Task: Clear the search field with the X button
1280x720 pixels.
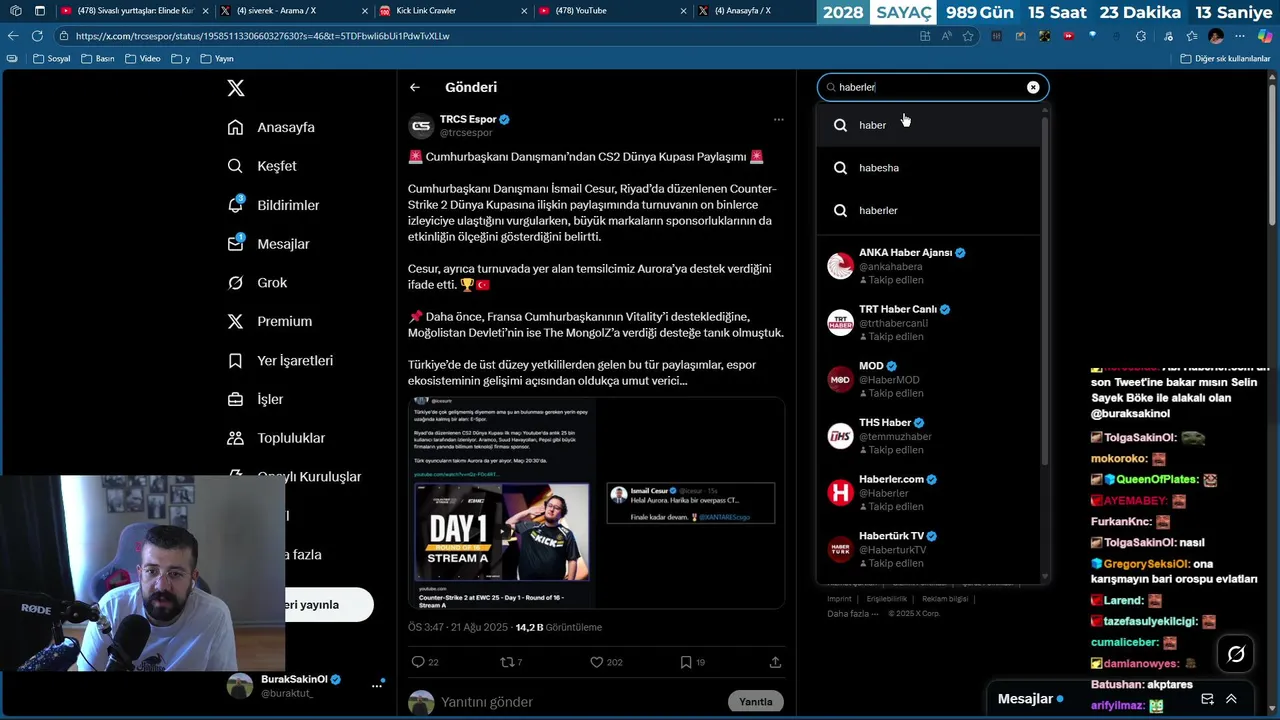Action: pyautogui.click(x=1033, y=87)
